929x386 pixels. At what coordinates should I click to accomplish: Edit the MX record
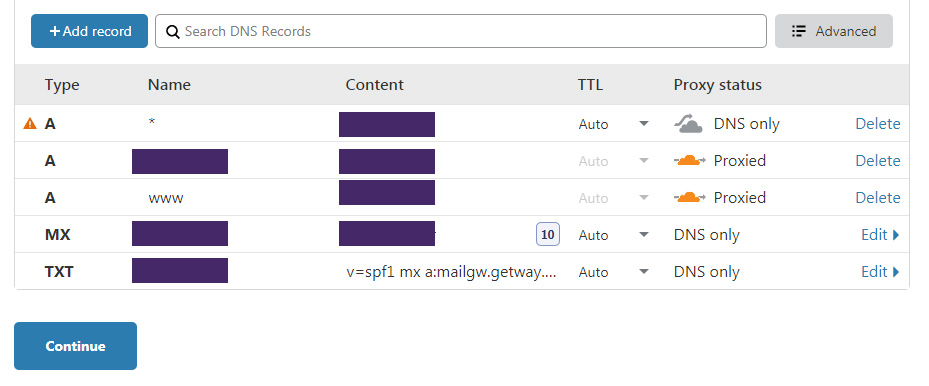880,234
